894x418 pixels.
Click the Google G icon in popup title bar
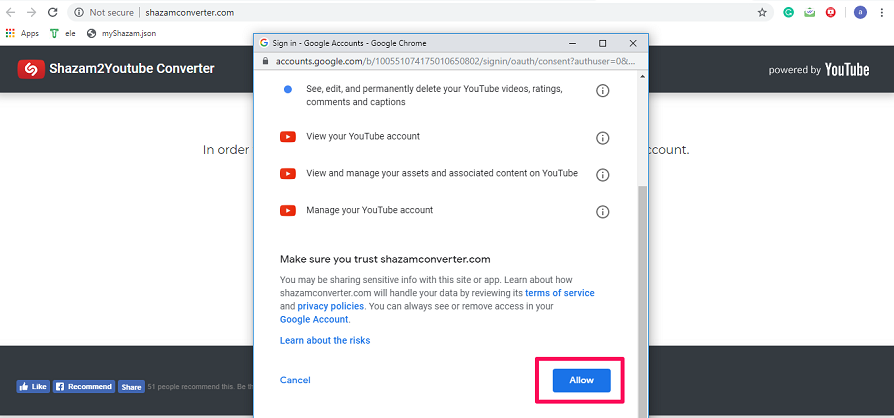pyautogui.click(x=263, y=43)
